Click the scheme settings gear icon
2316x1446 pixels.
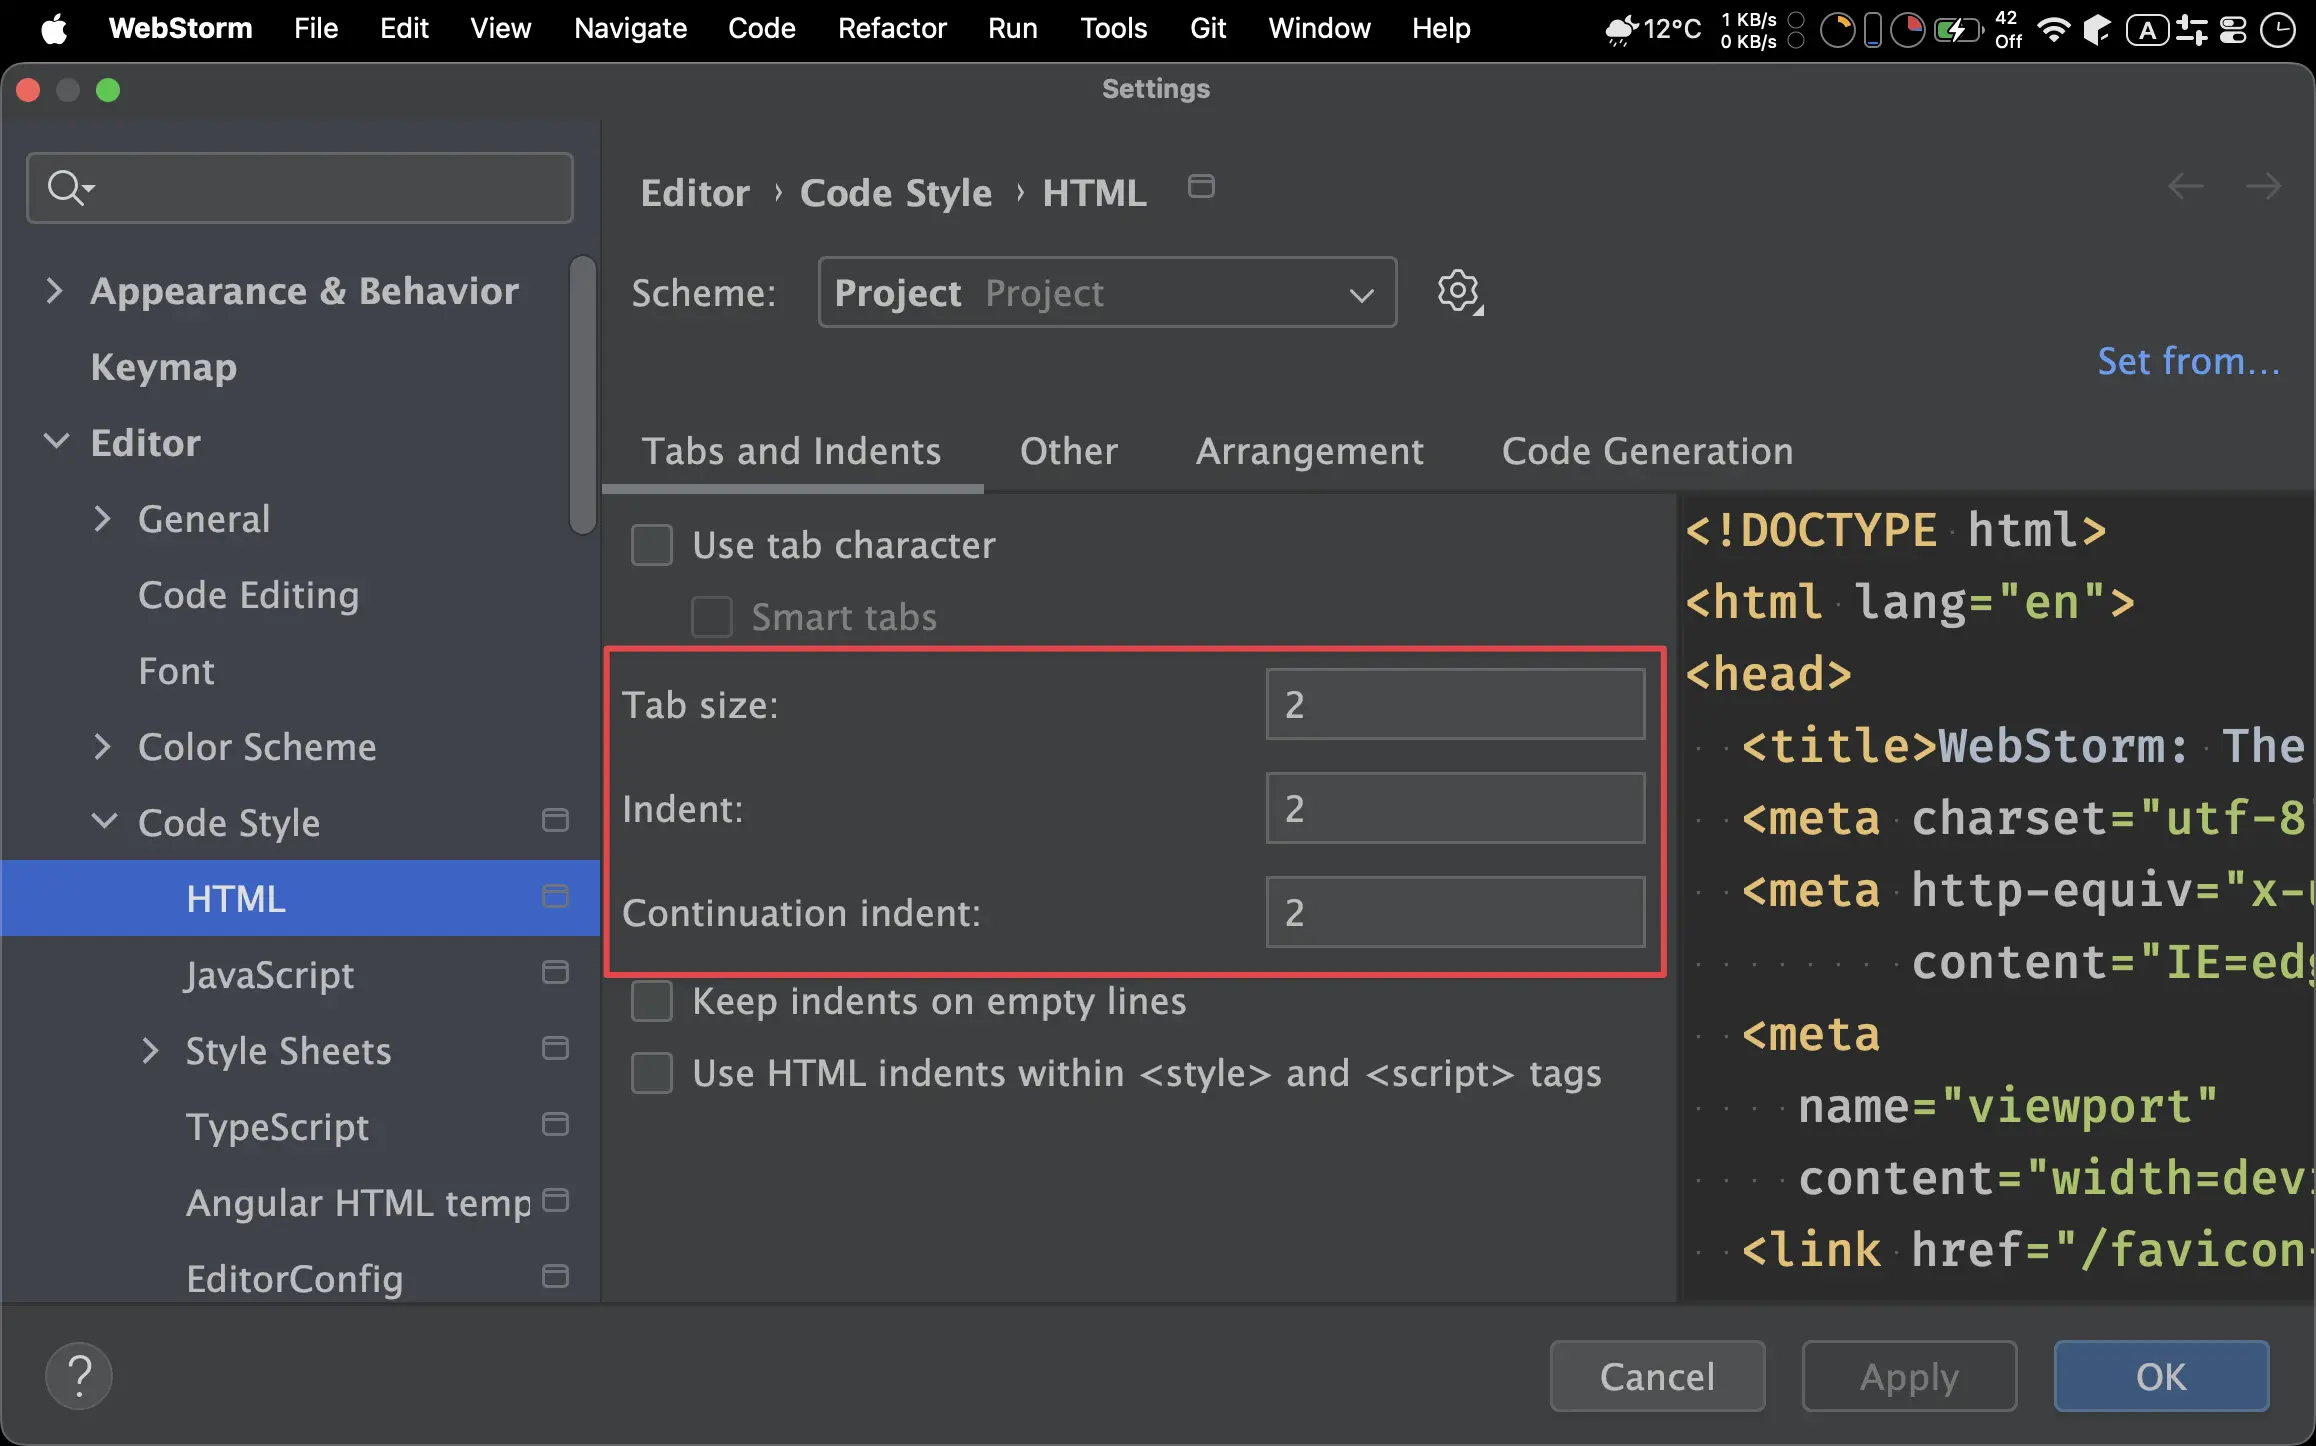pyautogui.click(x=1458, y=292)
